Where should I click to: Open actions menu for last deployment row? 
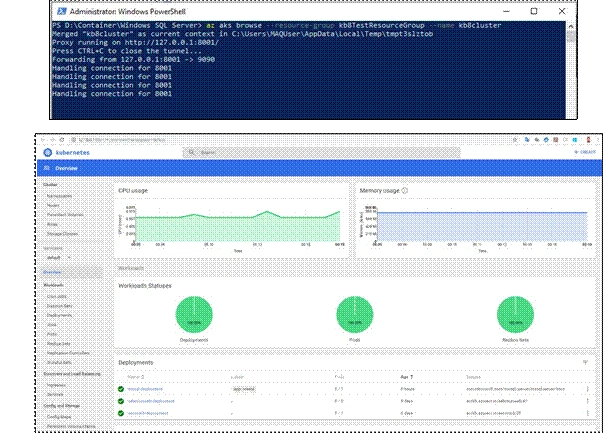[587, 413]
